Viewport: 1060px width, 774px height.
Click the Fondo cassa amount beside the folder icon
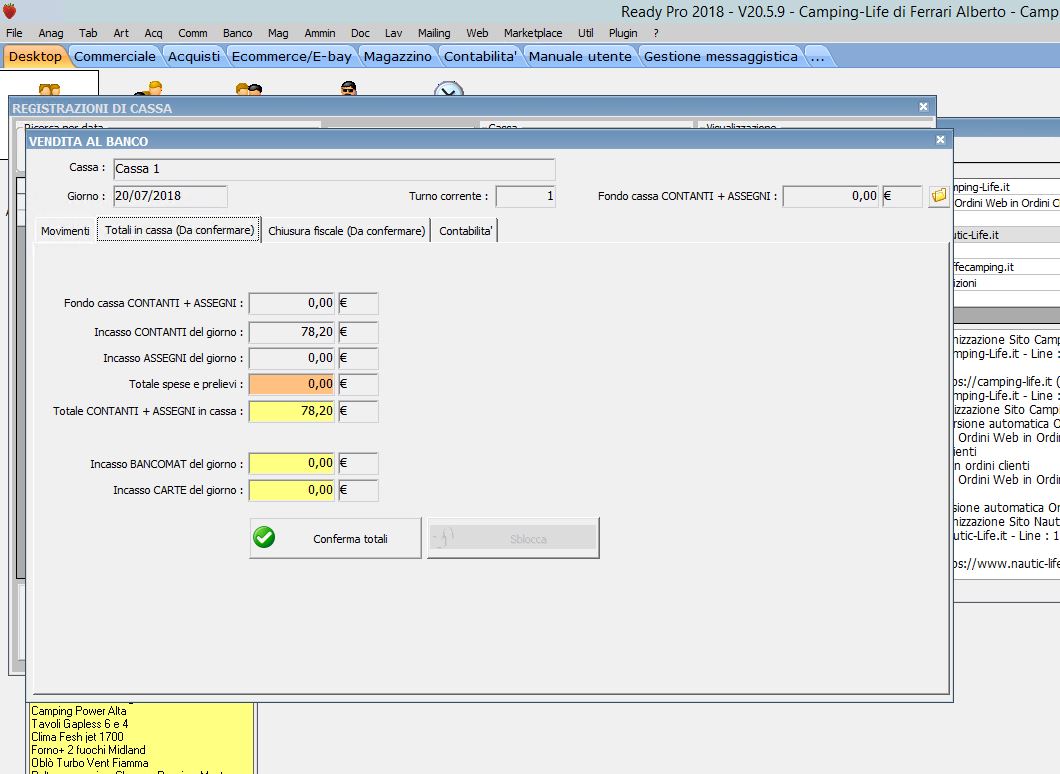tap(831, 196)
